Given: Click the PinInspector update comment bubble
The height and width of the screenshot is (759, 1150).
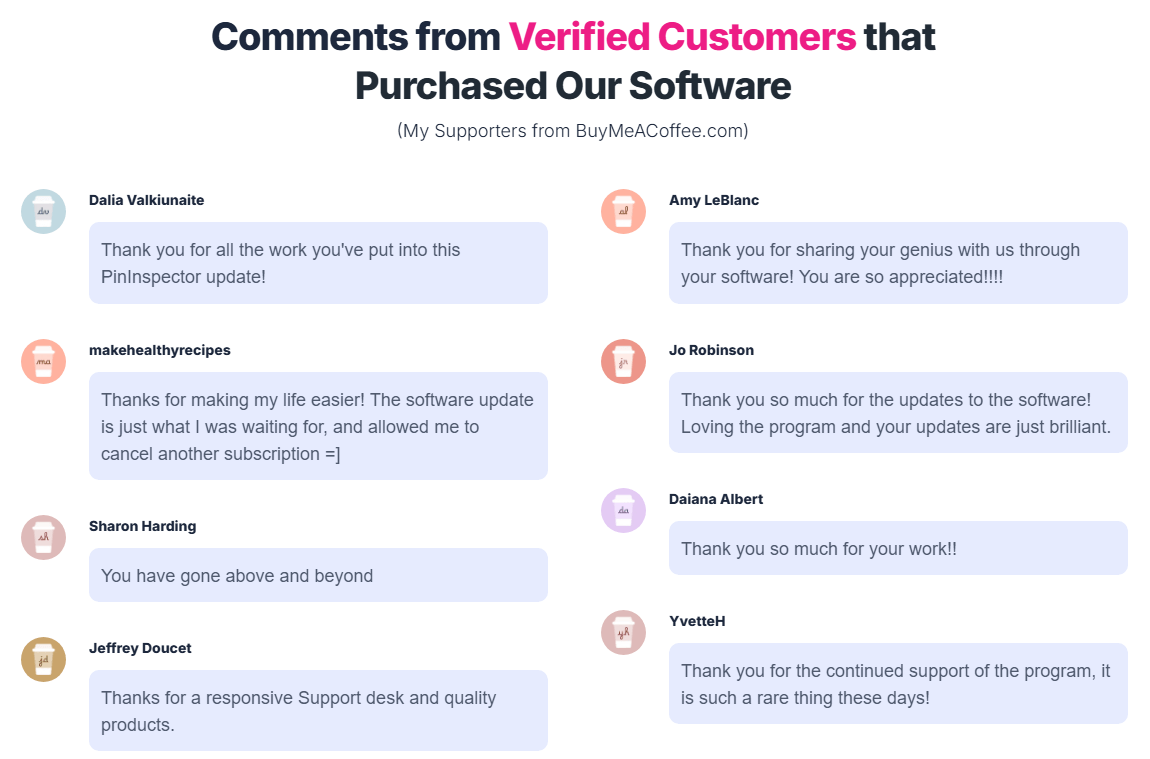Looking at the screenshot, I should [x=318, y=263].
